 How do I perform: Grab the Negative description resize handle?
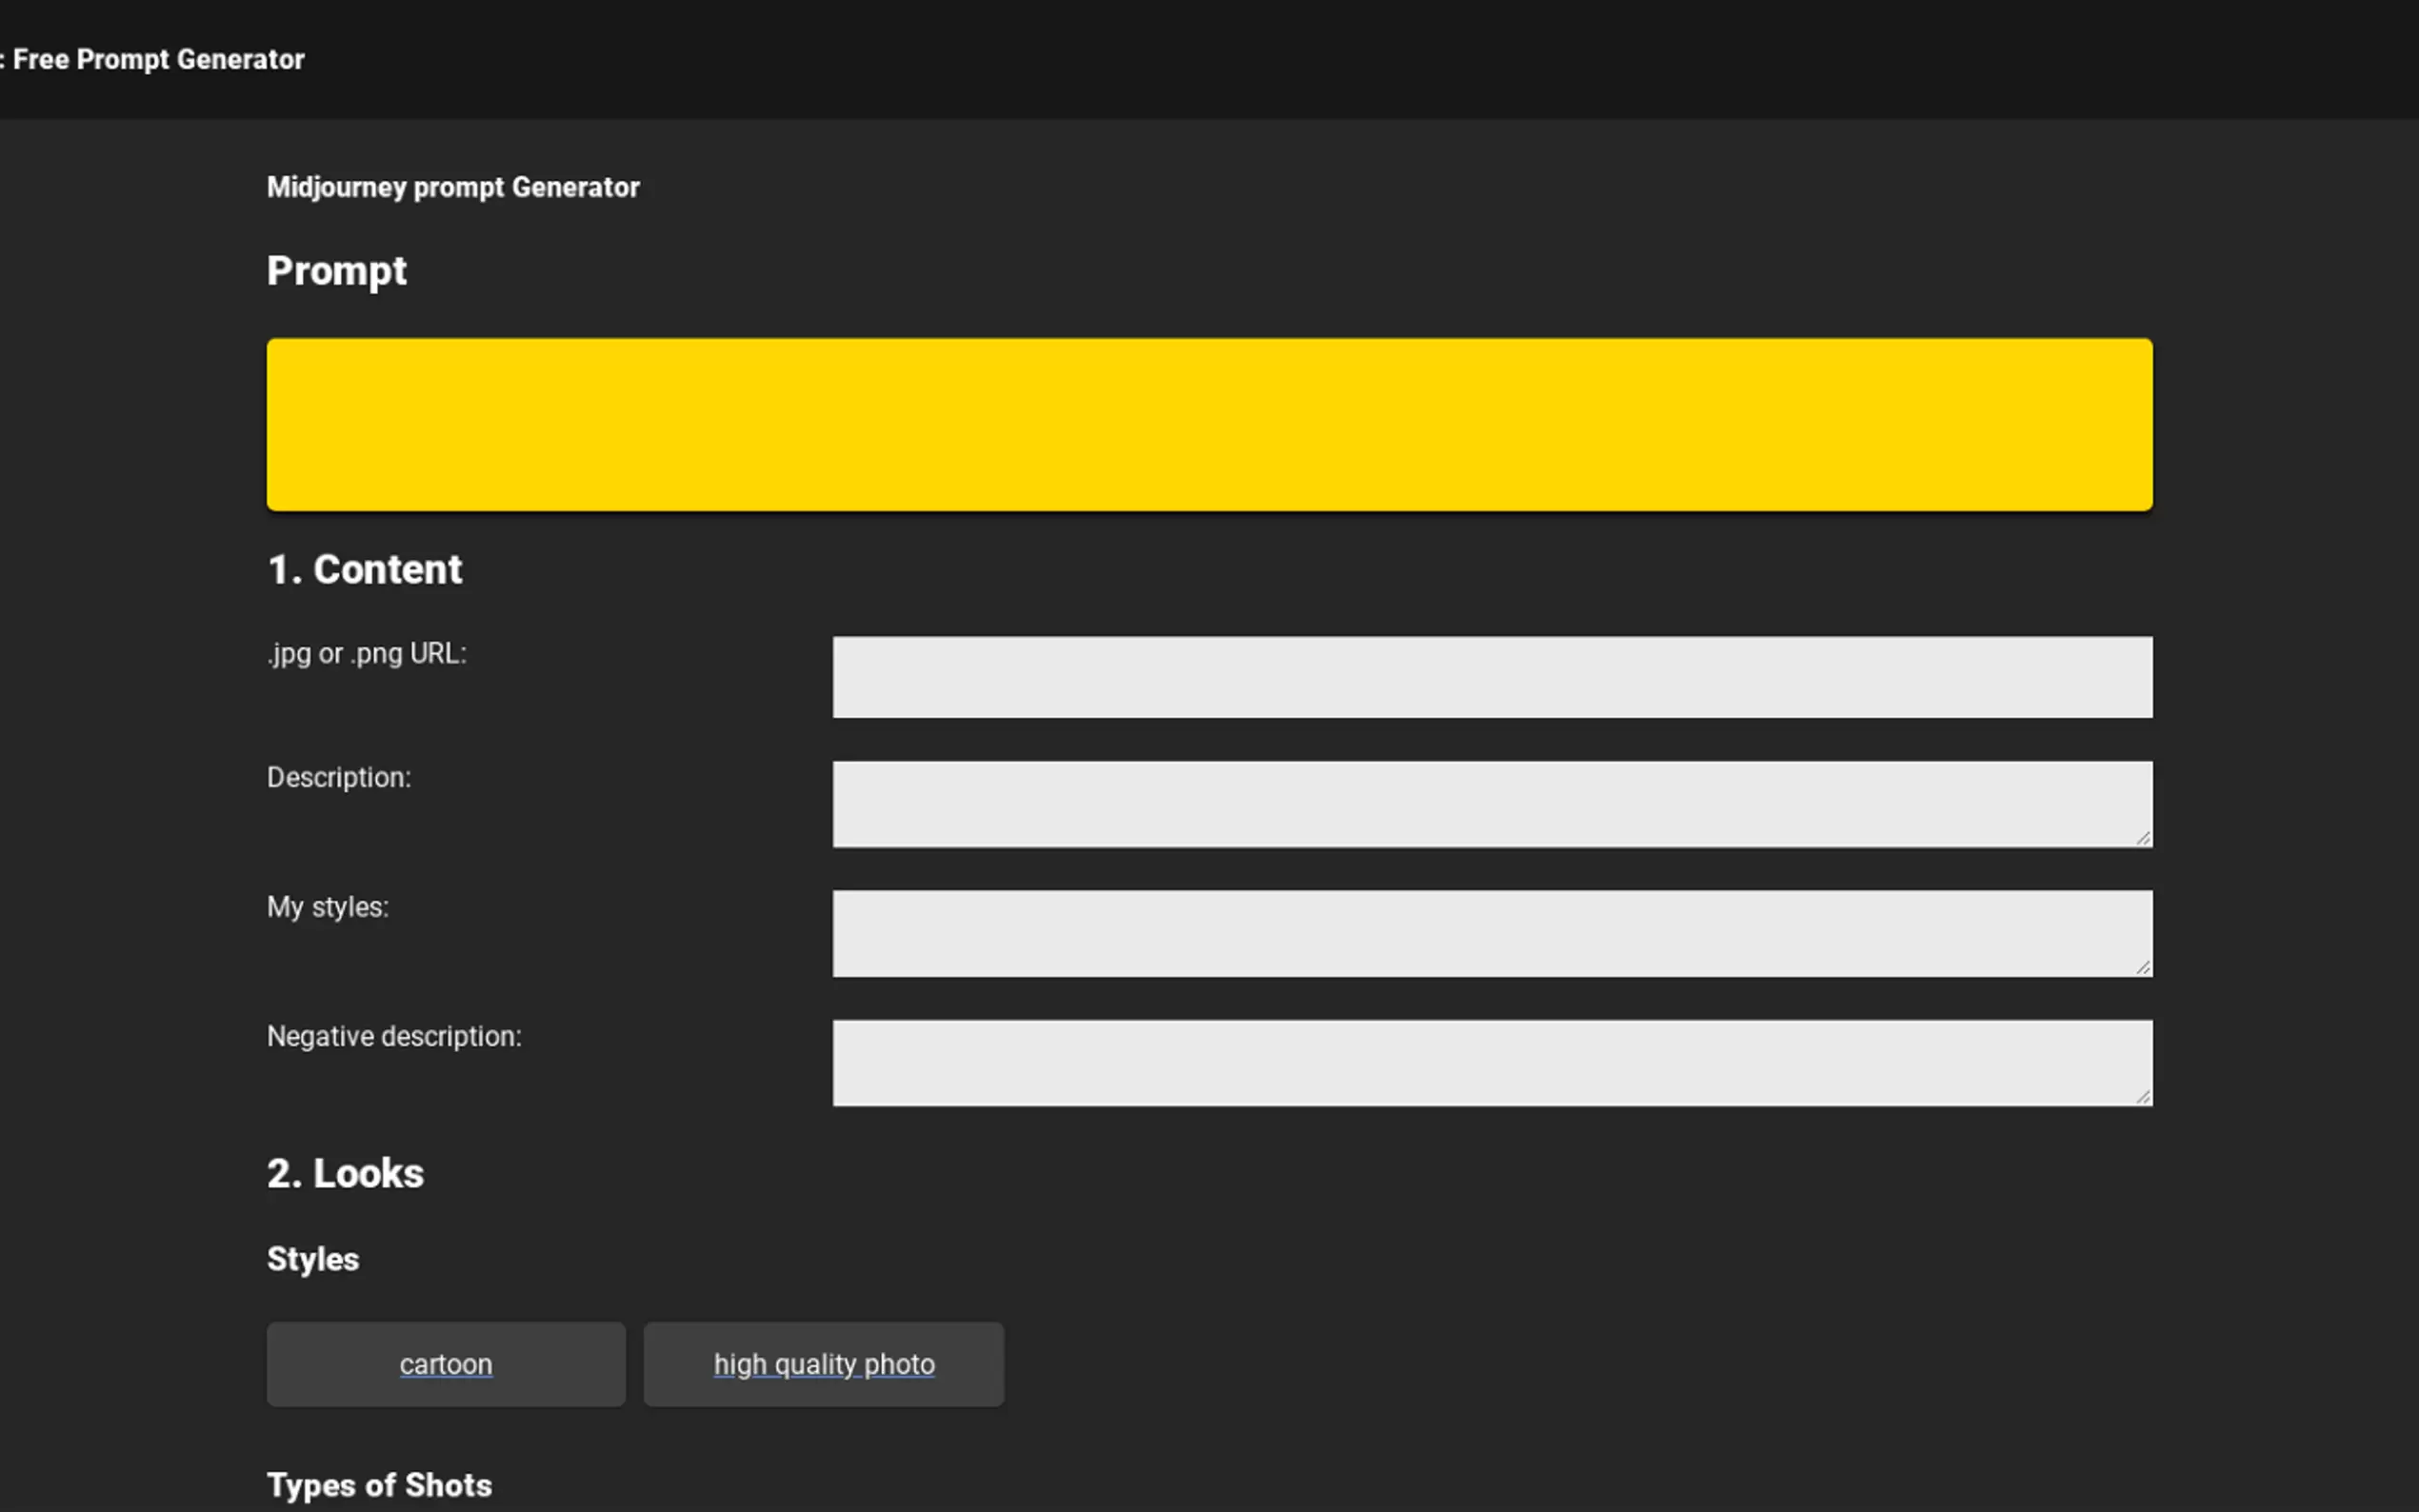tap(2142, 1096)
